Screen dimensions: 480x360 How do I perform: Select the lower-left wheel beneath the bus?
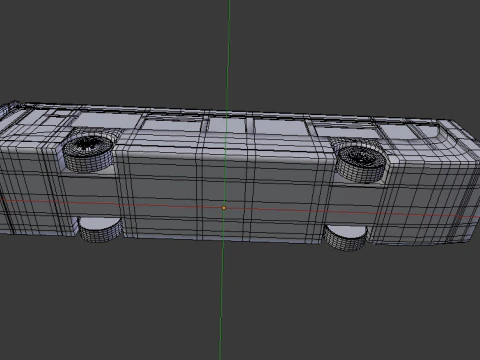click(x=101, y=230)
